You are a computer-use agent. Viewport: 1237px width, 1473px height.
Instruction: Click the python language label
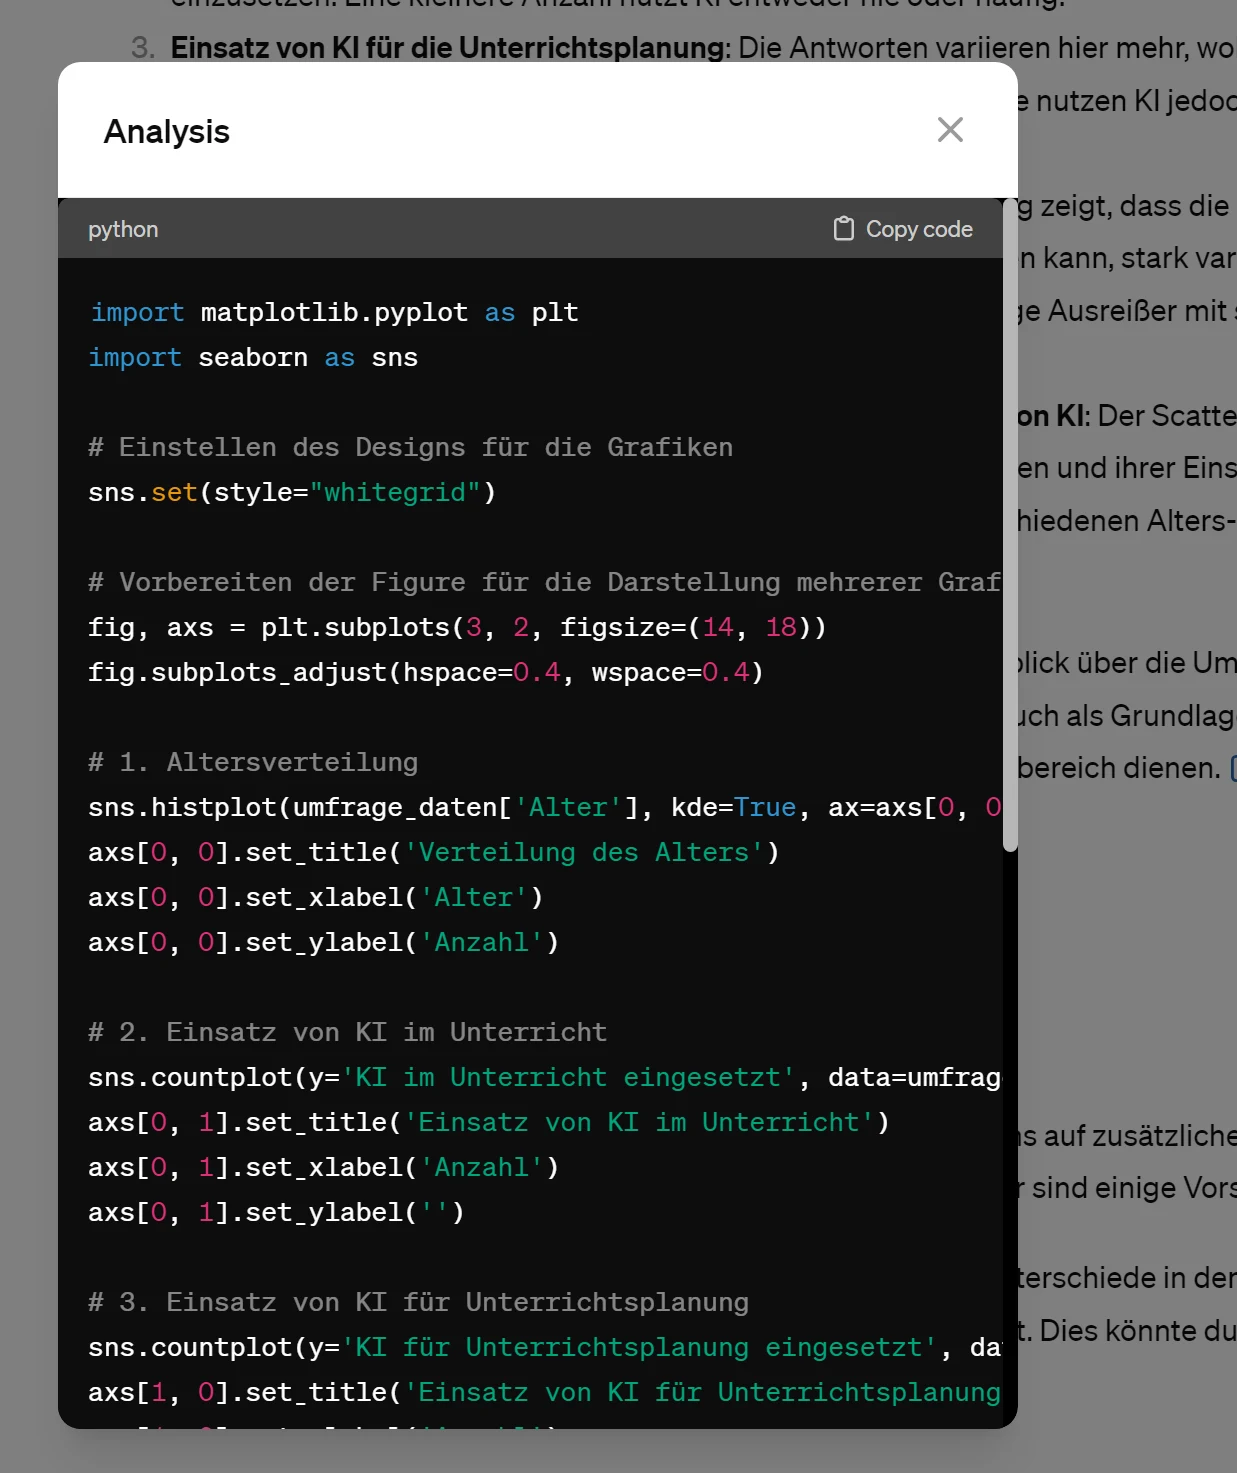(x=123, y=229)
